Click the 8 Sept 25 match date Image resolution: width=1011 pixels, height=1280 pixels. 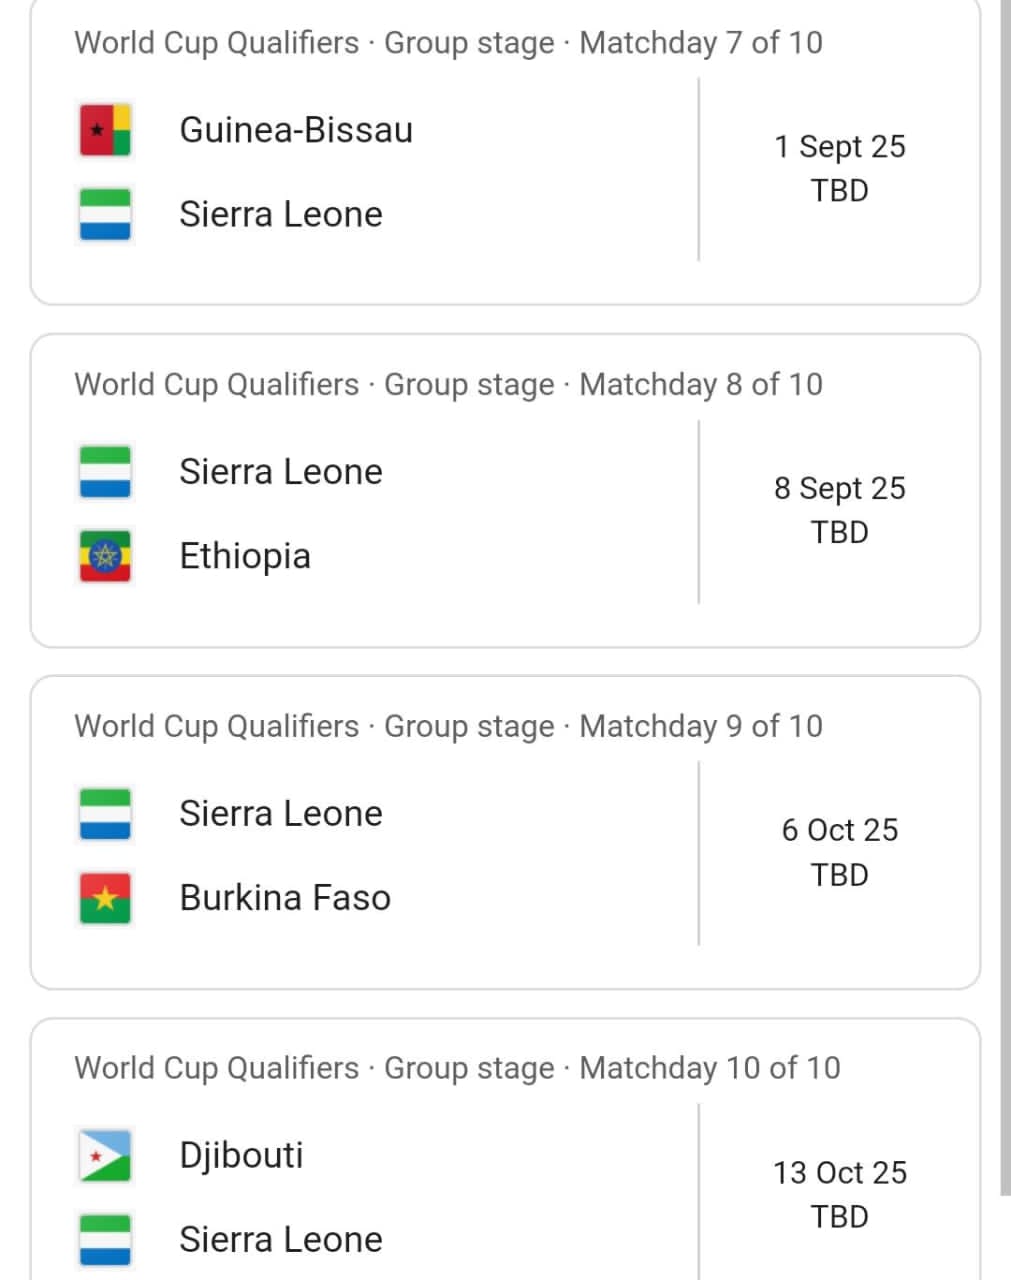click(x=839, y=489)
